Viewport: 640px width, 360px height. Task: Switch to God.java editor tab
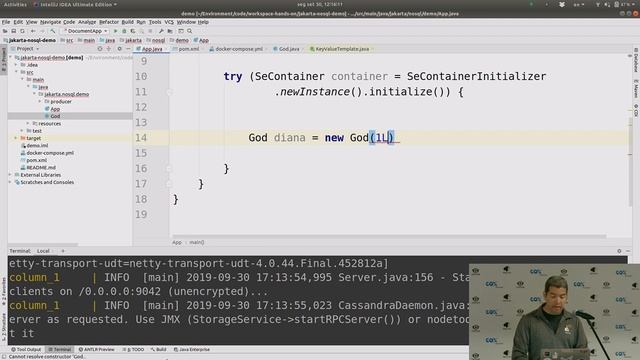coord(288,49)
